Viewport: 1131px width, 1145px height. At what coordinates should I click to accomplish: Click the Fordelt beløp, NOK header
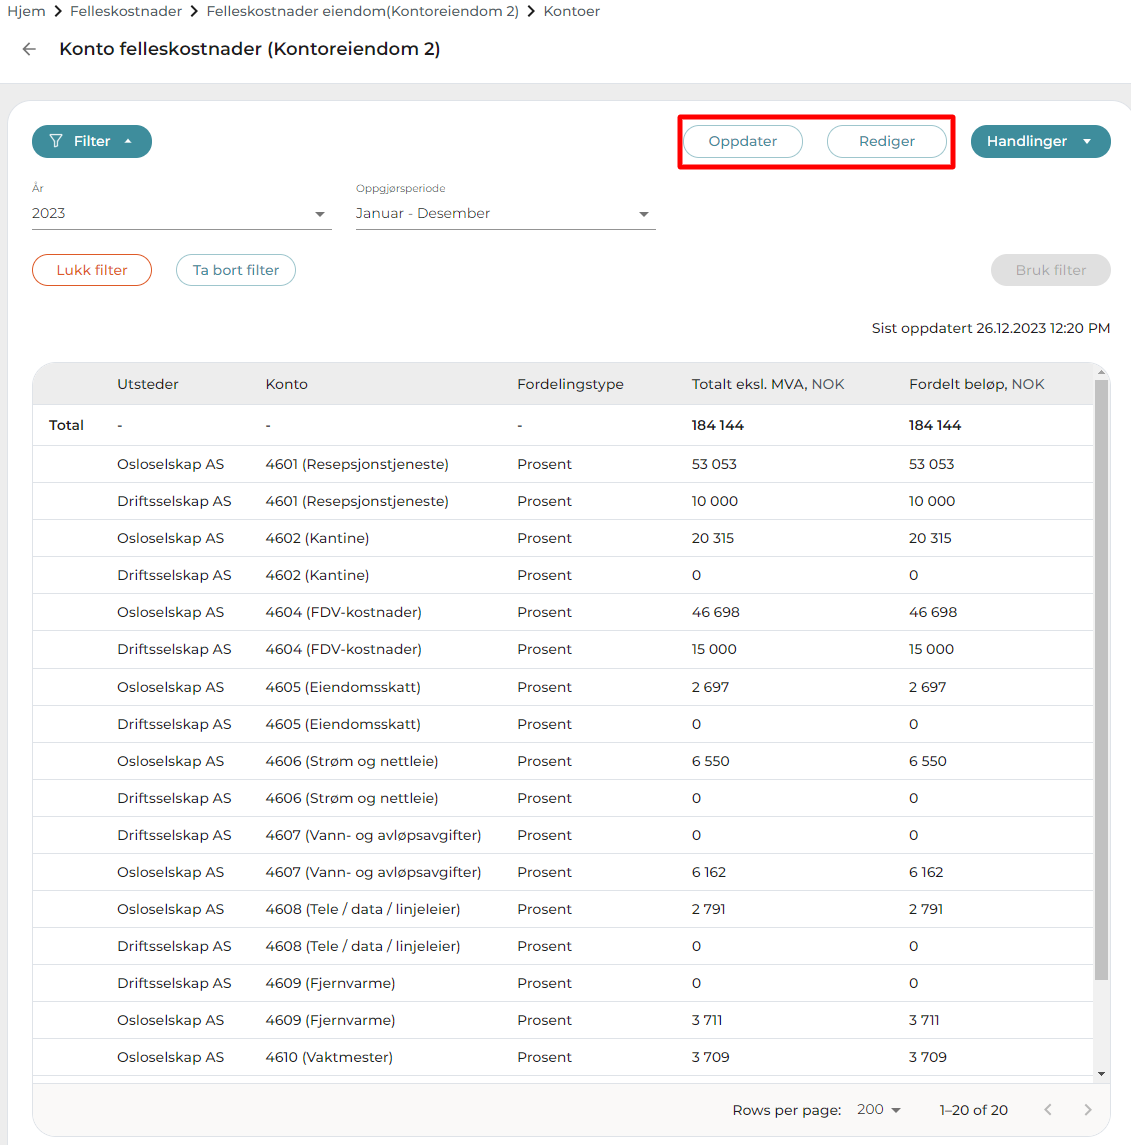pyautogui.click(x=976, y=384)
